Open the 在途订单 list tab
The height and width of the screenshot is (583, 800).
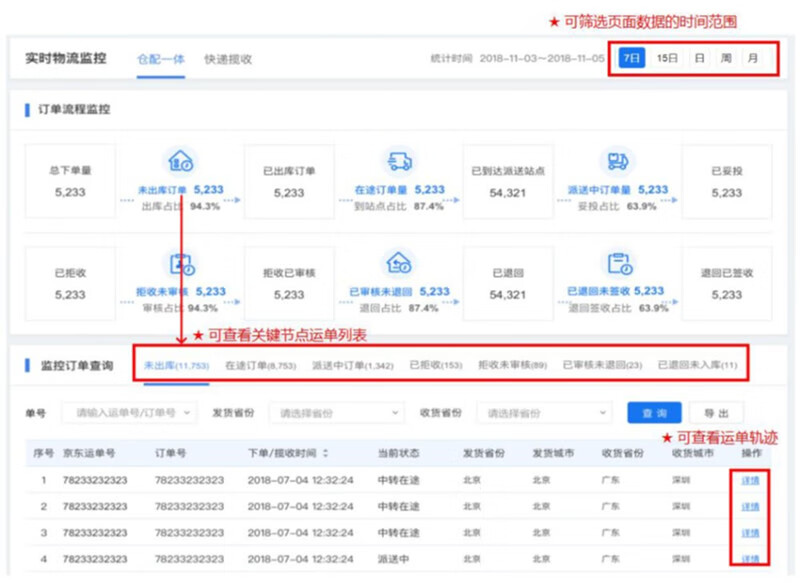(259, 365)
